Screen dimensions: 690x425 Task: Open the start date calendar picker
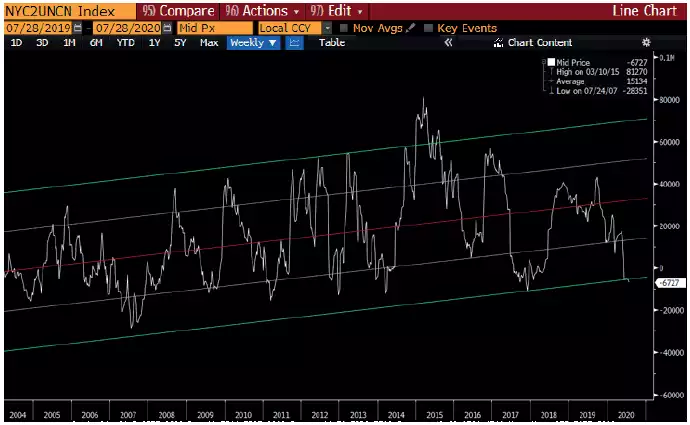click(78, 28)
